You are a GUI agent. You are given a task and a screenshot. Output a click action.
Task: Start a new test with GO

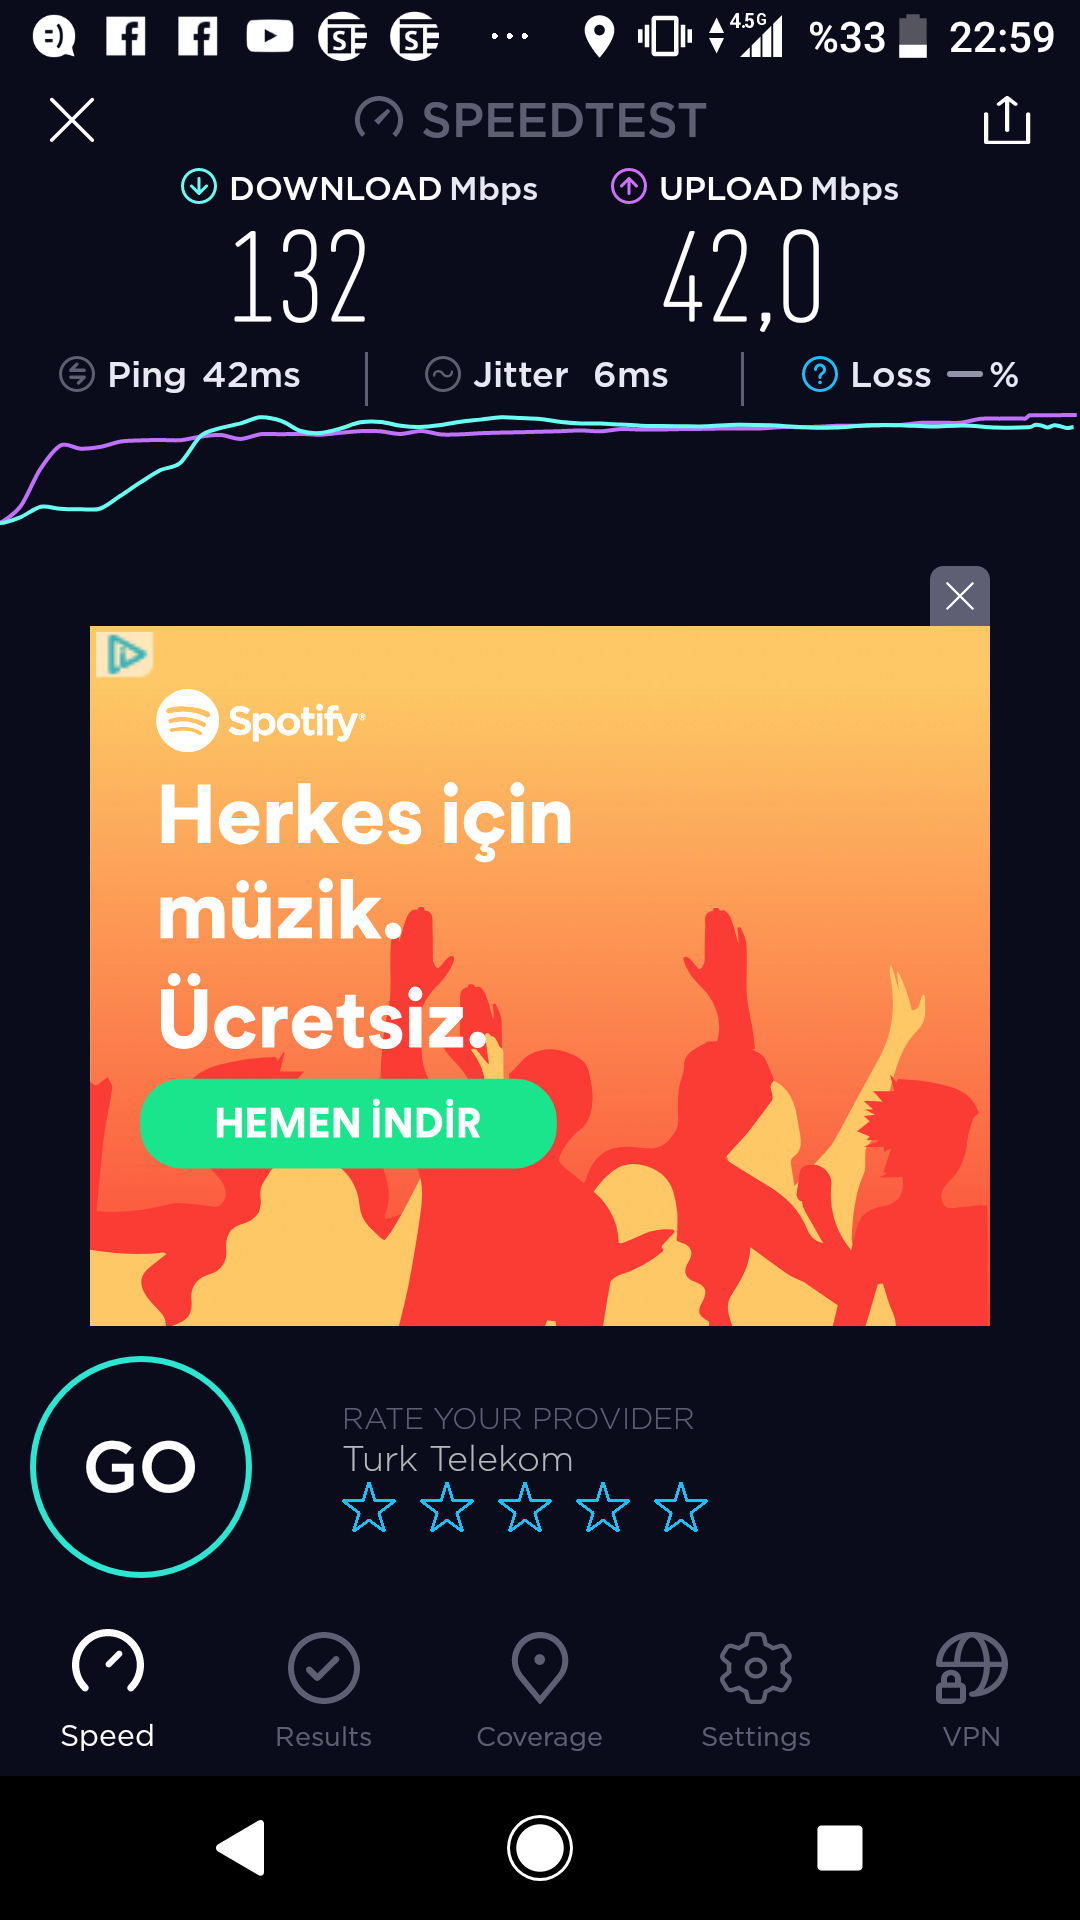click(141, 1467)
